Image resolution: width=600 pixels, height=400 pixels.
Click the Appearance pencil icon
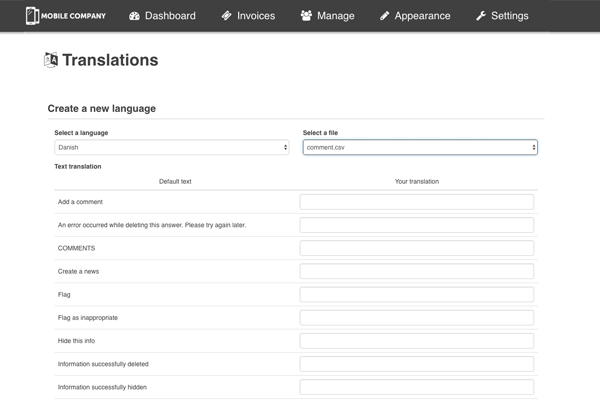[385, 16]
